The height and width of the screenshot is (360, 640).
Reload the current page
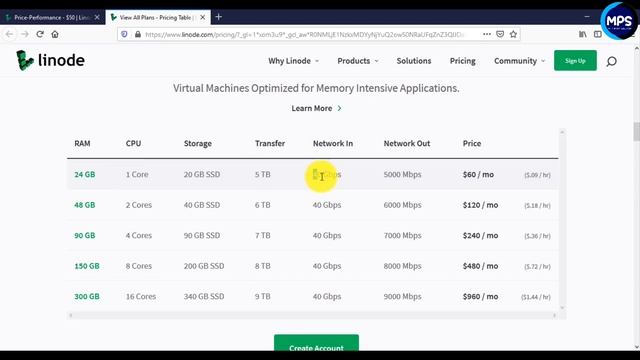[x=40, y=34]
